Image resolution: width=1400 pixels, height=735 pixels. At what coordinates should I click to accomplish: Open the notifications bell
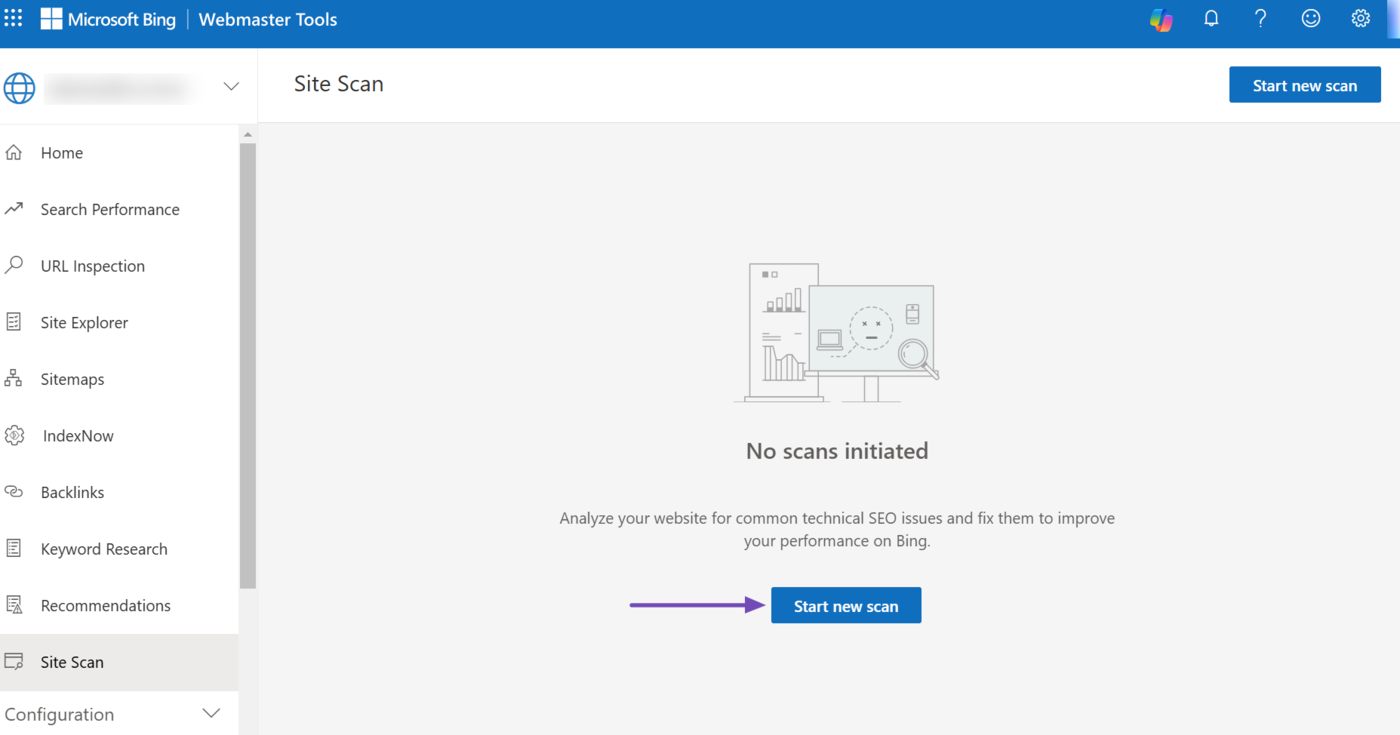(x=1211, y=19)
